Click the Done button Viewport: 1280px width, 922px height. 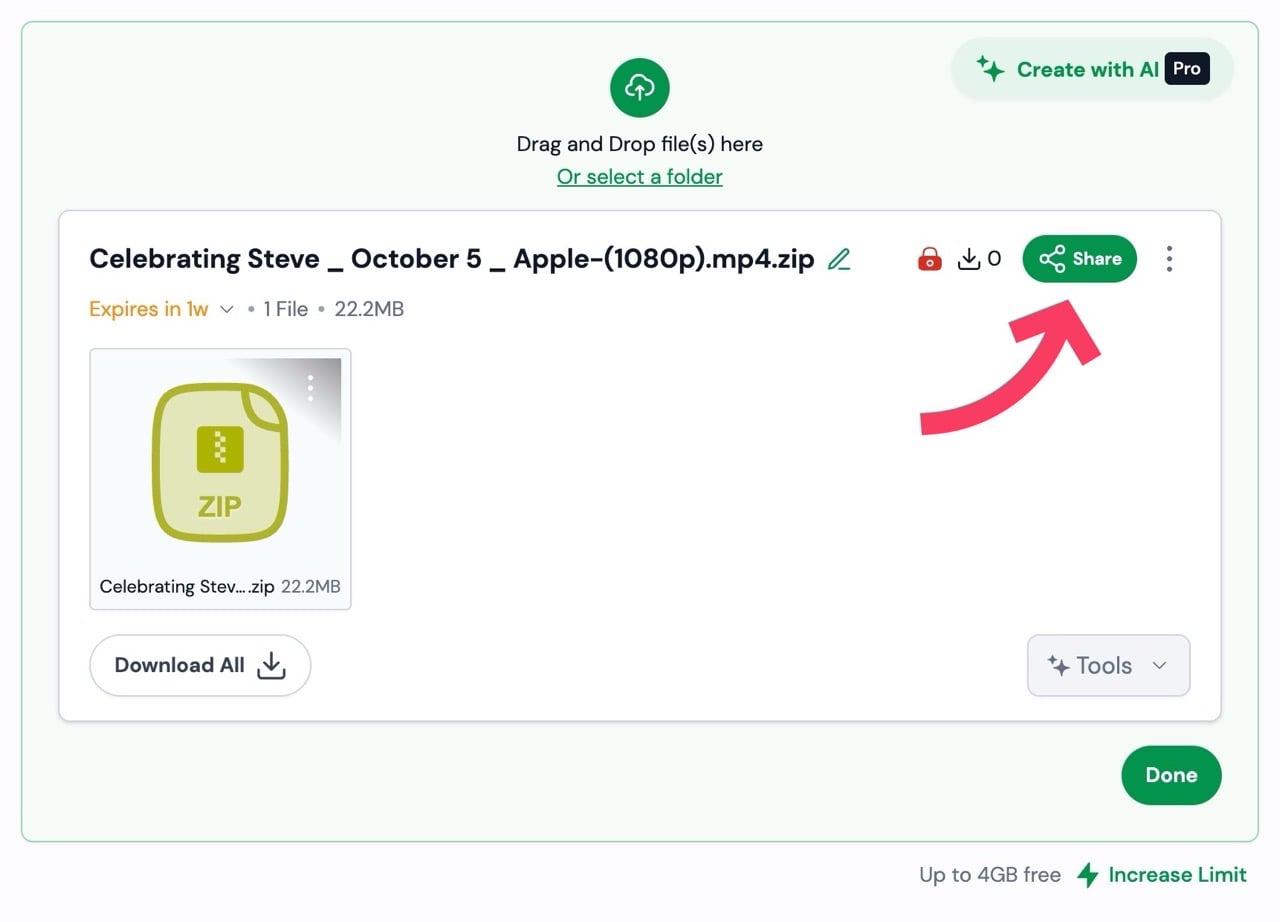click(x=1171, y=775)
